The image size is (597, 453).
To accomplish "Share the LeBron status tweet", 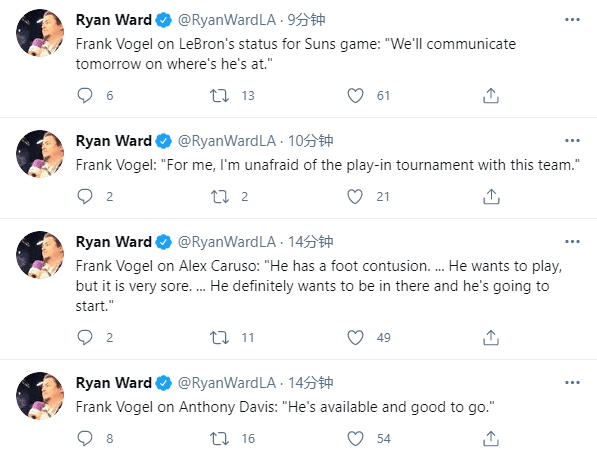I will tap(491, 96).
